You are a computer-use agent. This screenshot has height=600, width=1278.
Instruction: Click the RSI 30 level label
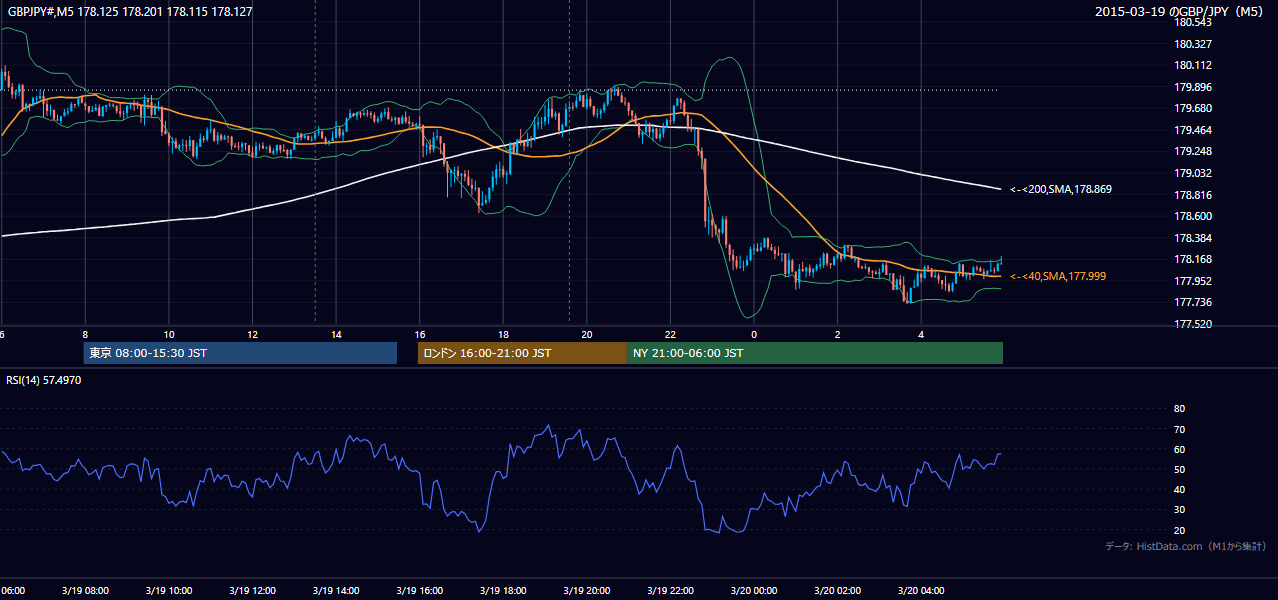pos(1179,510)
